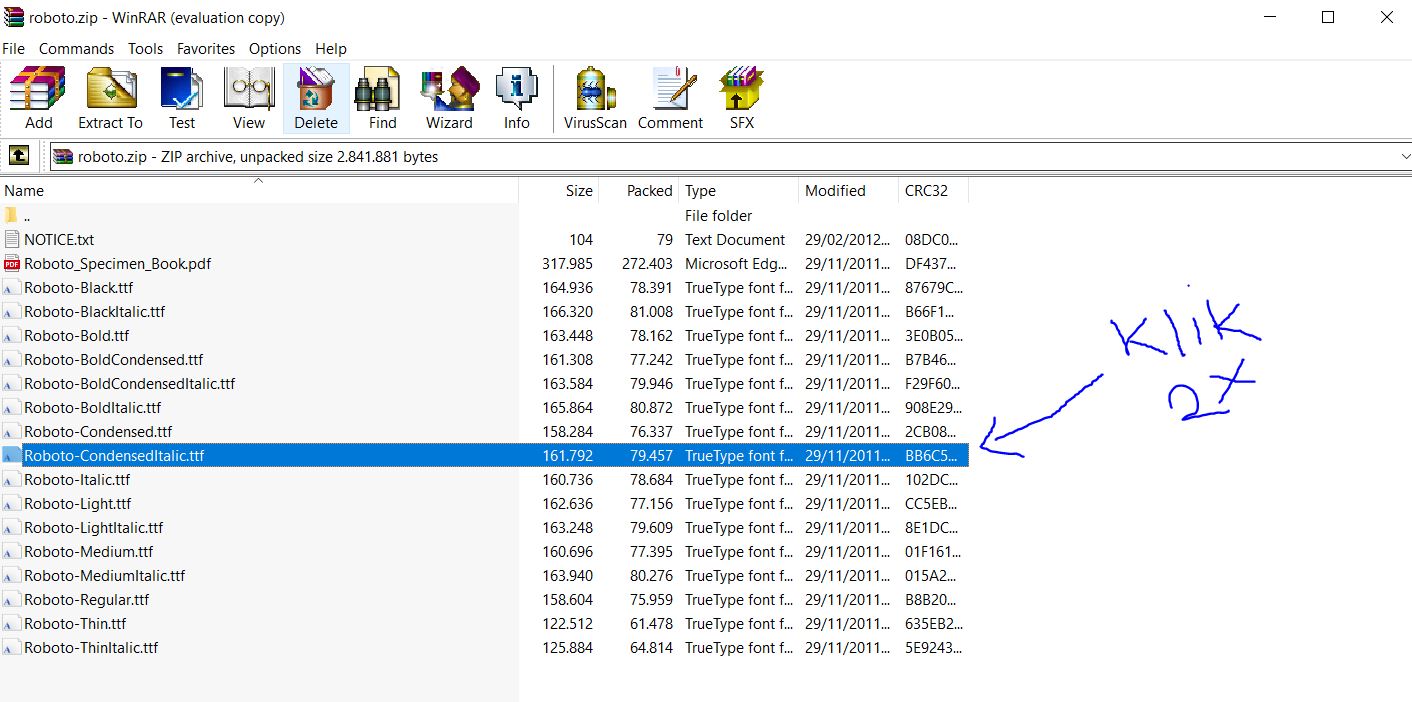Select the Roboto-LightItalic.ttf file

coord(93,528)
